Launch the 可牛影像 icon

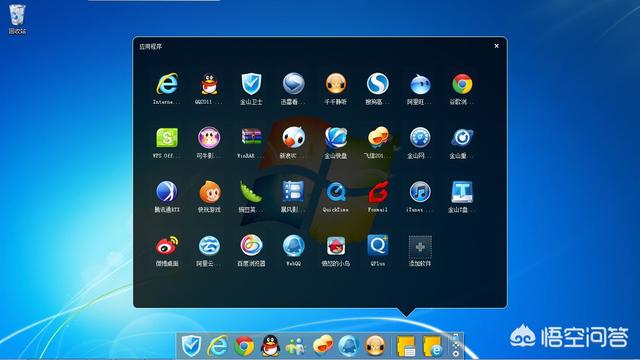209,138
